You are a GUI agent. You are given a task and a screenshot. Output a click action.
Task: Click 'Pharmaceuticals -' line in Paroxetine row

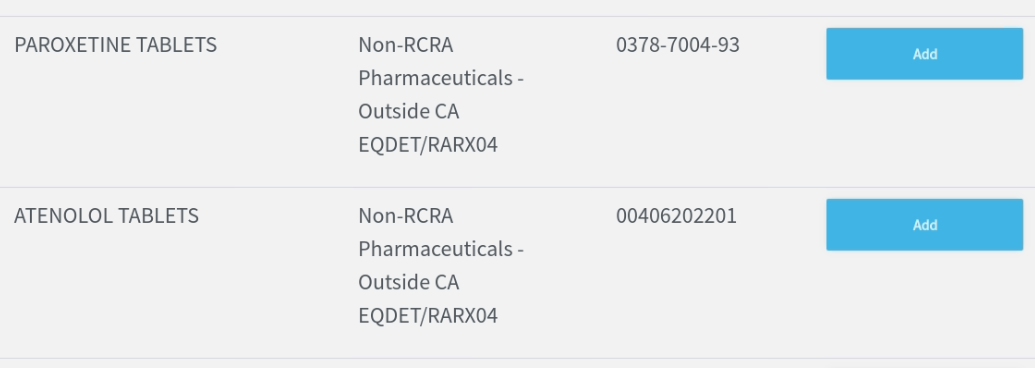(441, 78)
